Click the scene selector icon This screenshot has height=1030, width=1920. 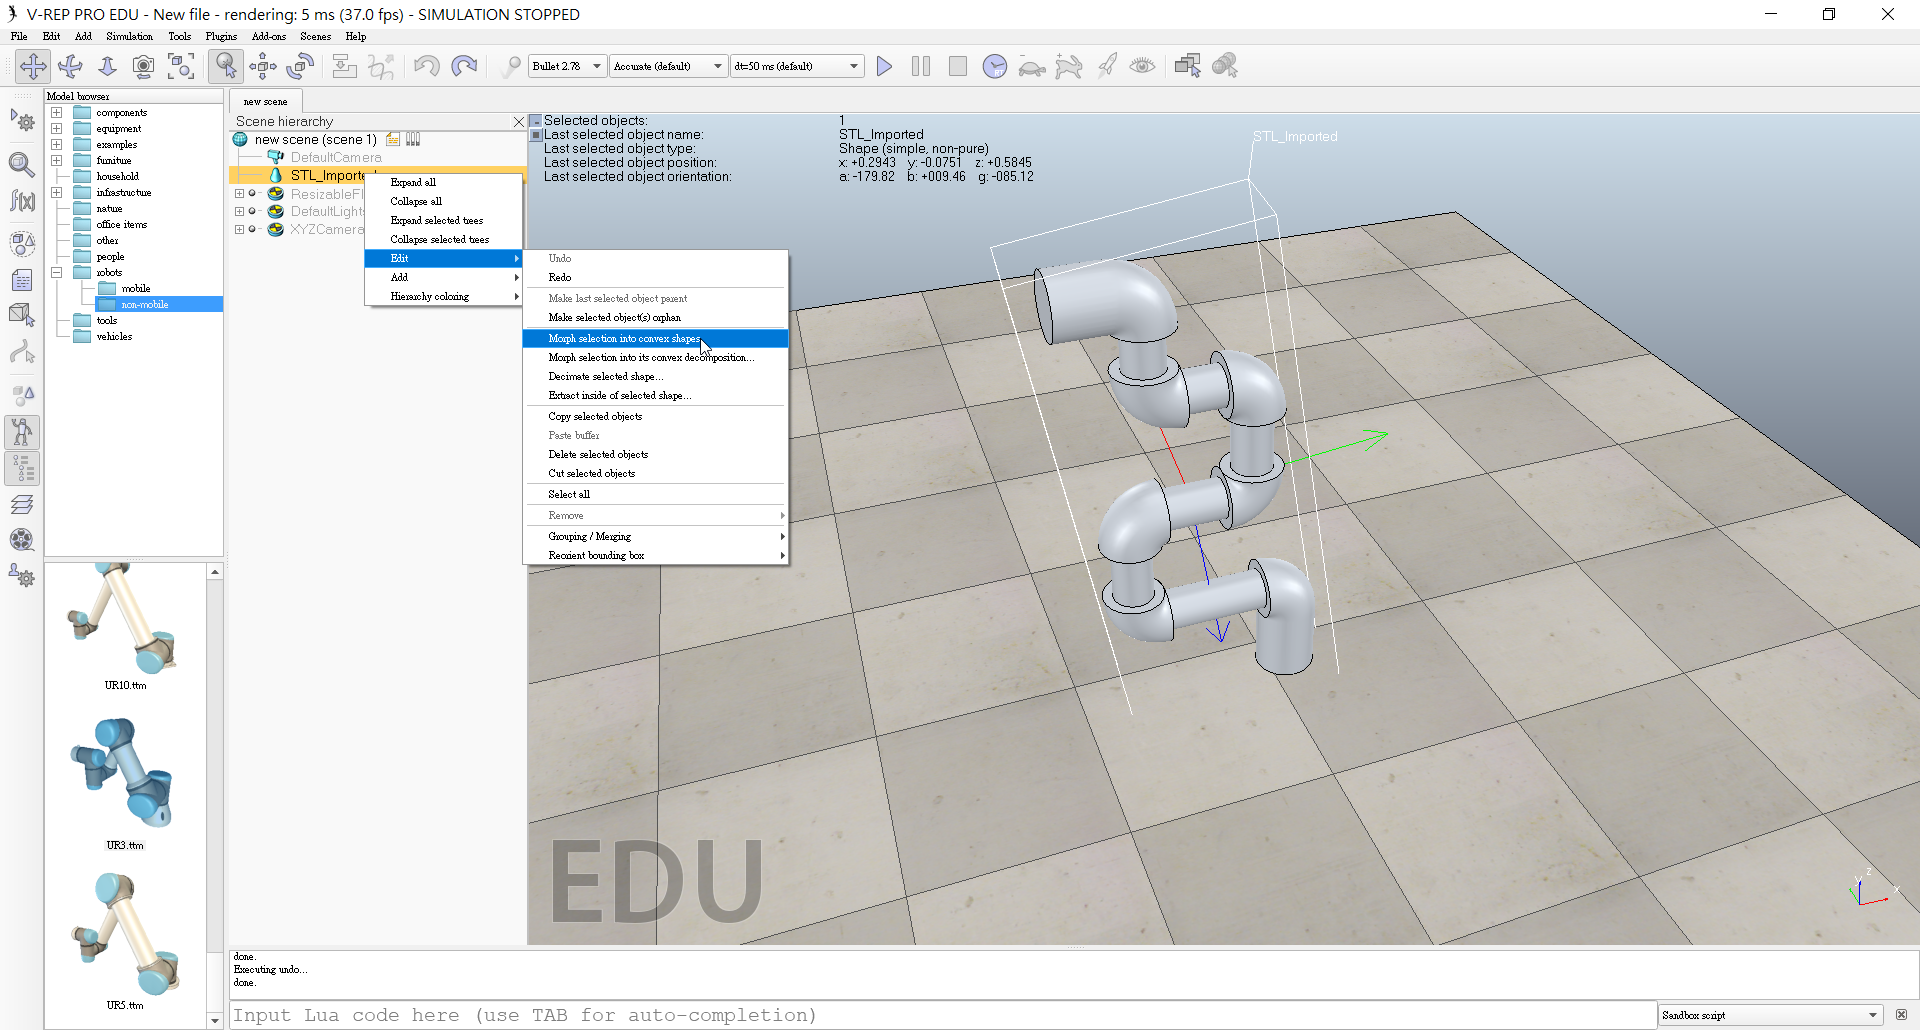1225,66
